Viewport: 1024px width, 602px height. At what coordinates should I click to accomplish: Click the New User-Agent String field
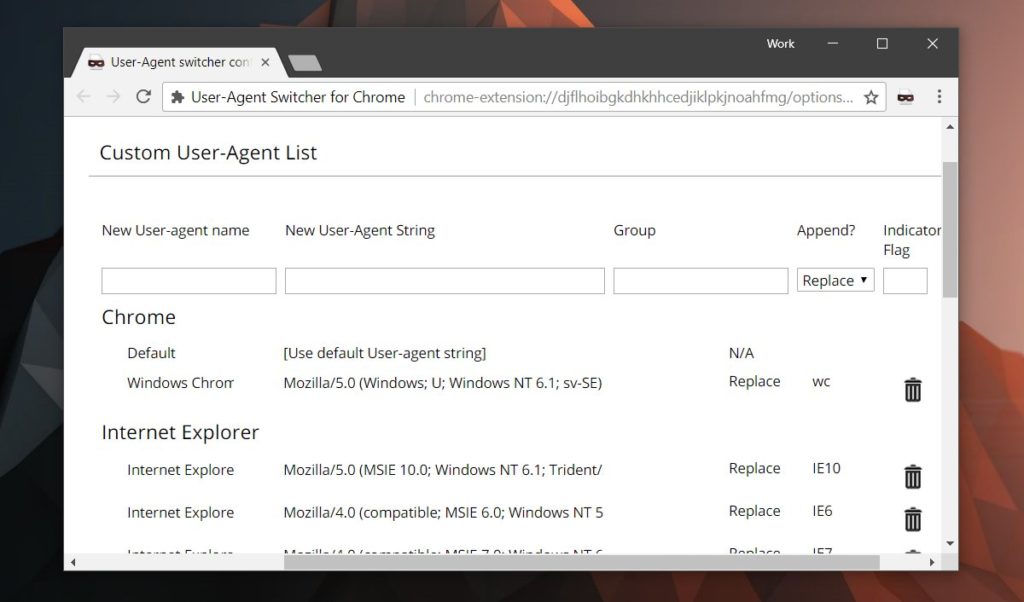pos(445,280)
